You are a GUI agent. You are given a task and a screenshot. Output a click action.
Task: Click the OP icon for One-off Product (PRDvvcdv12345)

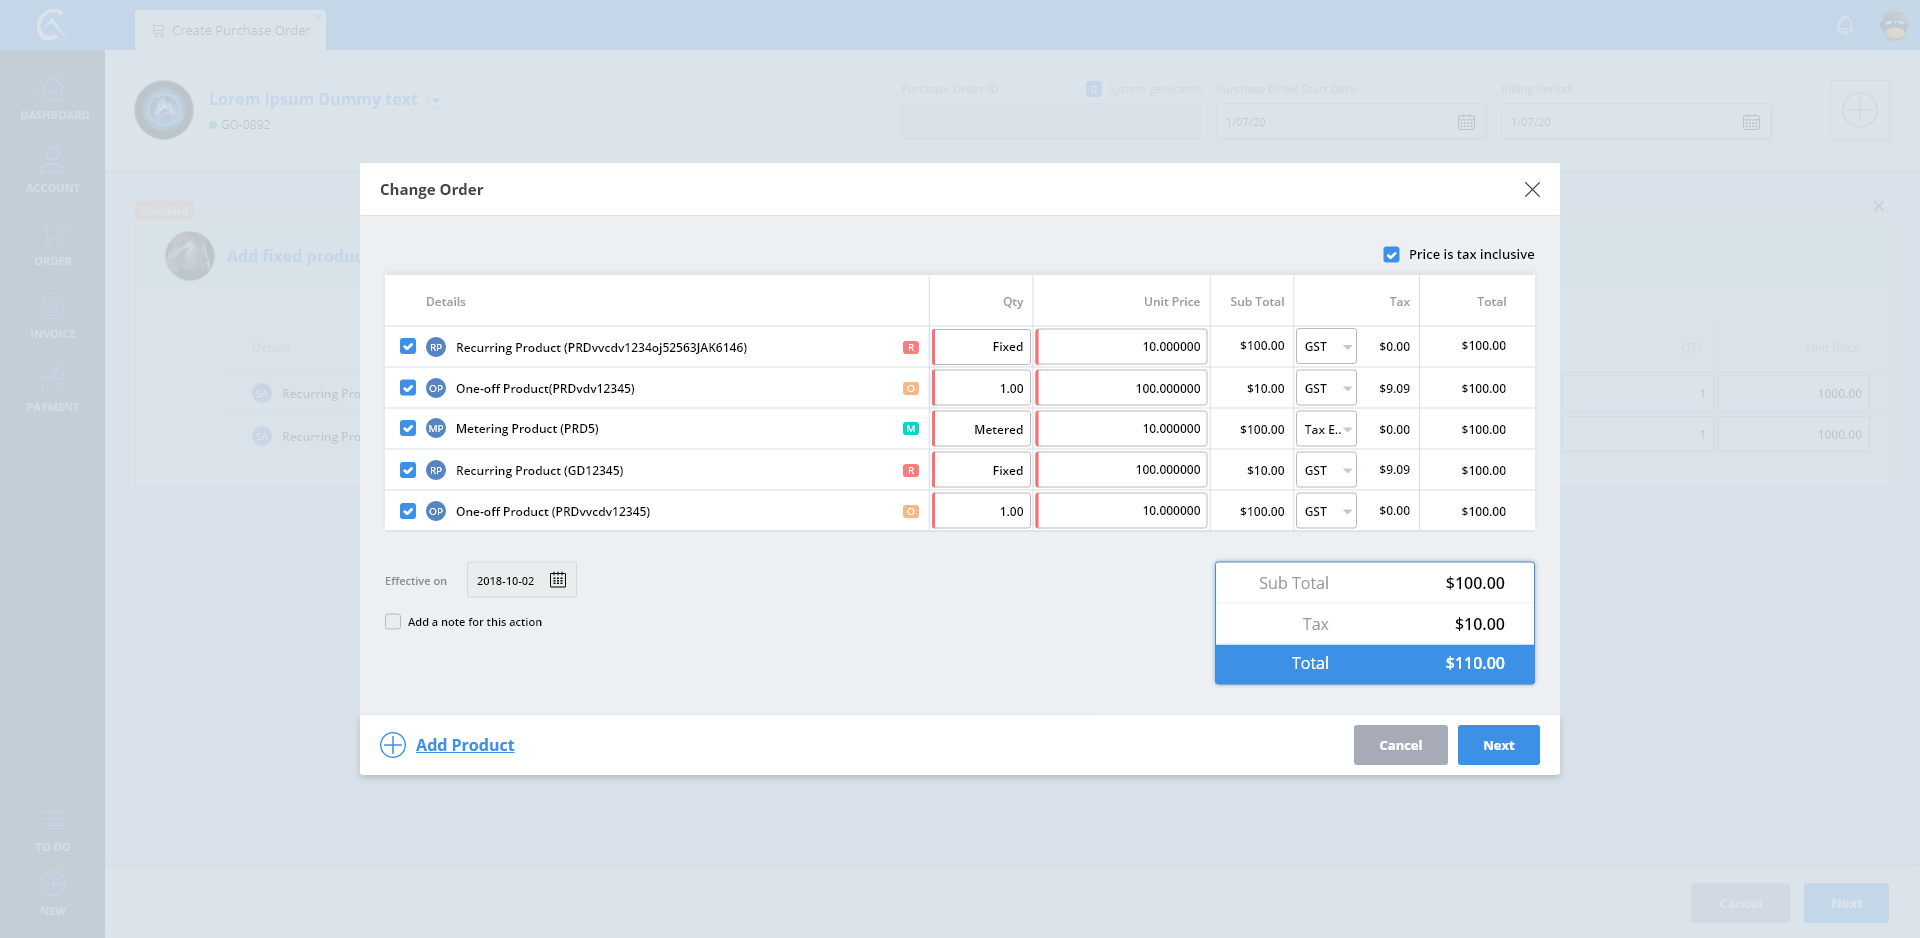click(436, 511)
